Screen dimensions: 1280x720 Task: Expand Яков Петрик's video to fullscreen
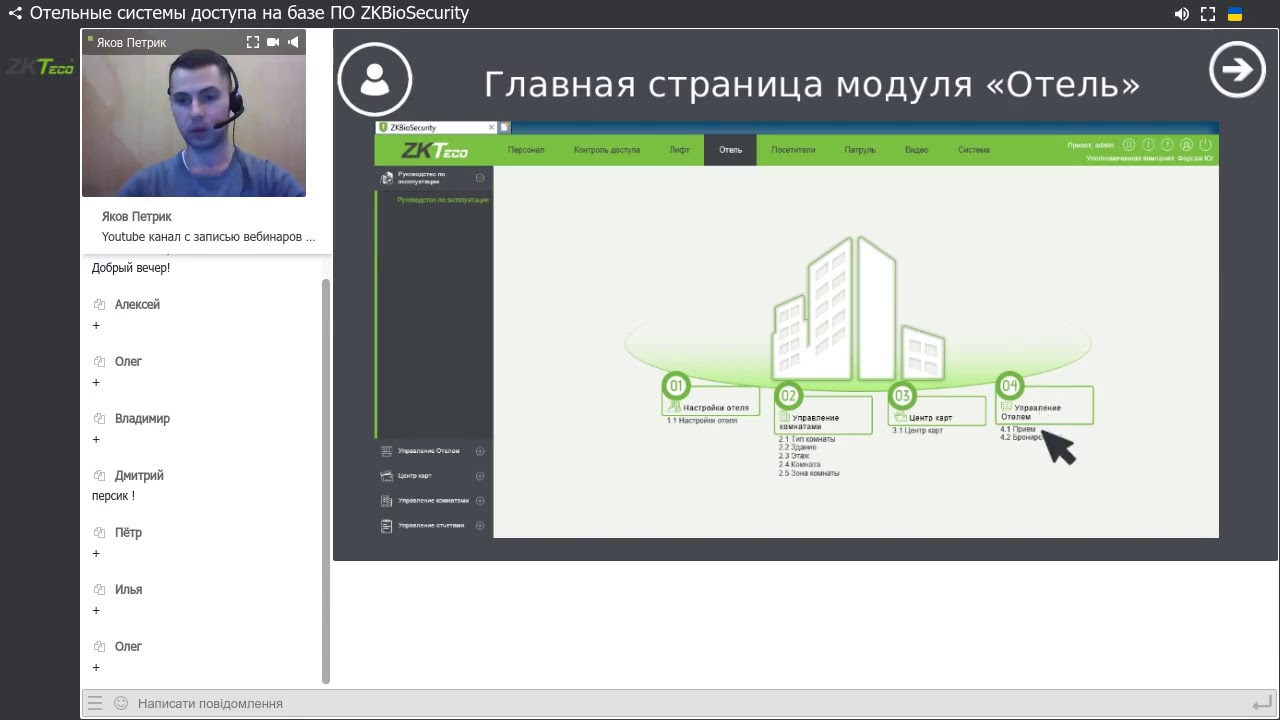point(253,42)
